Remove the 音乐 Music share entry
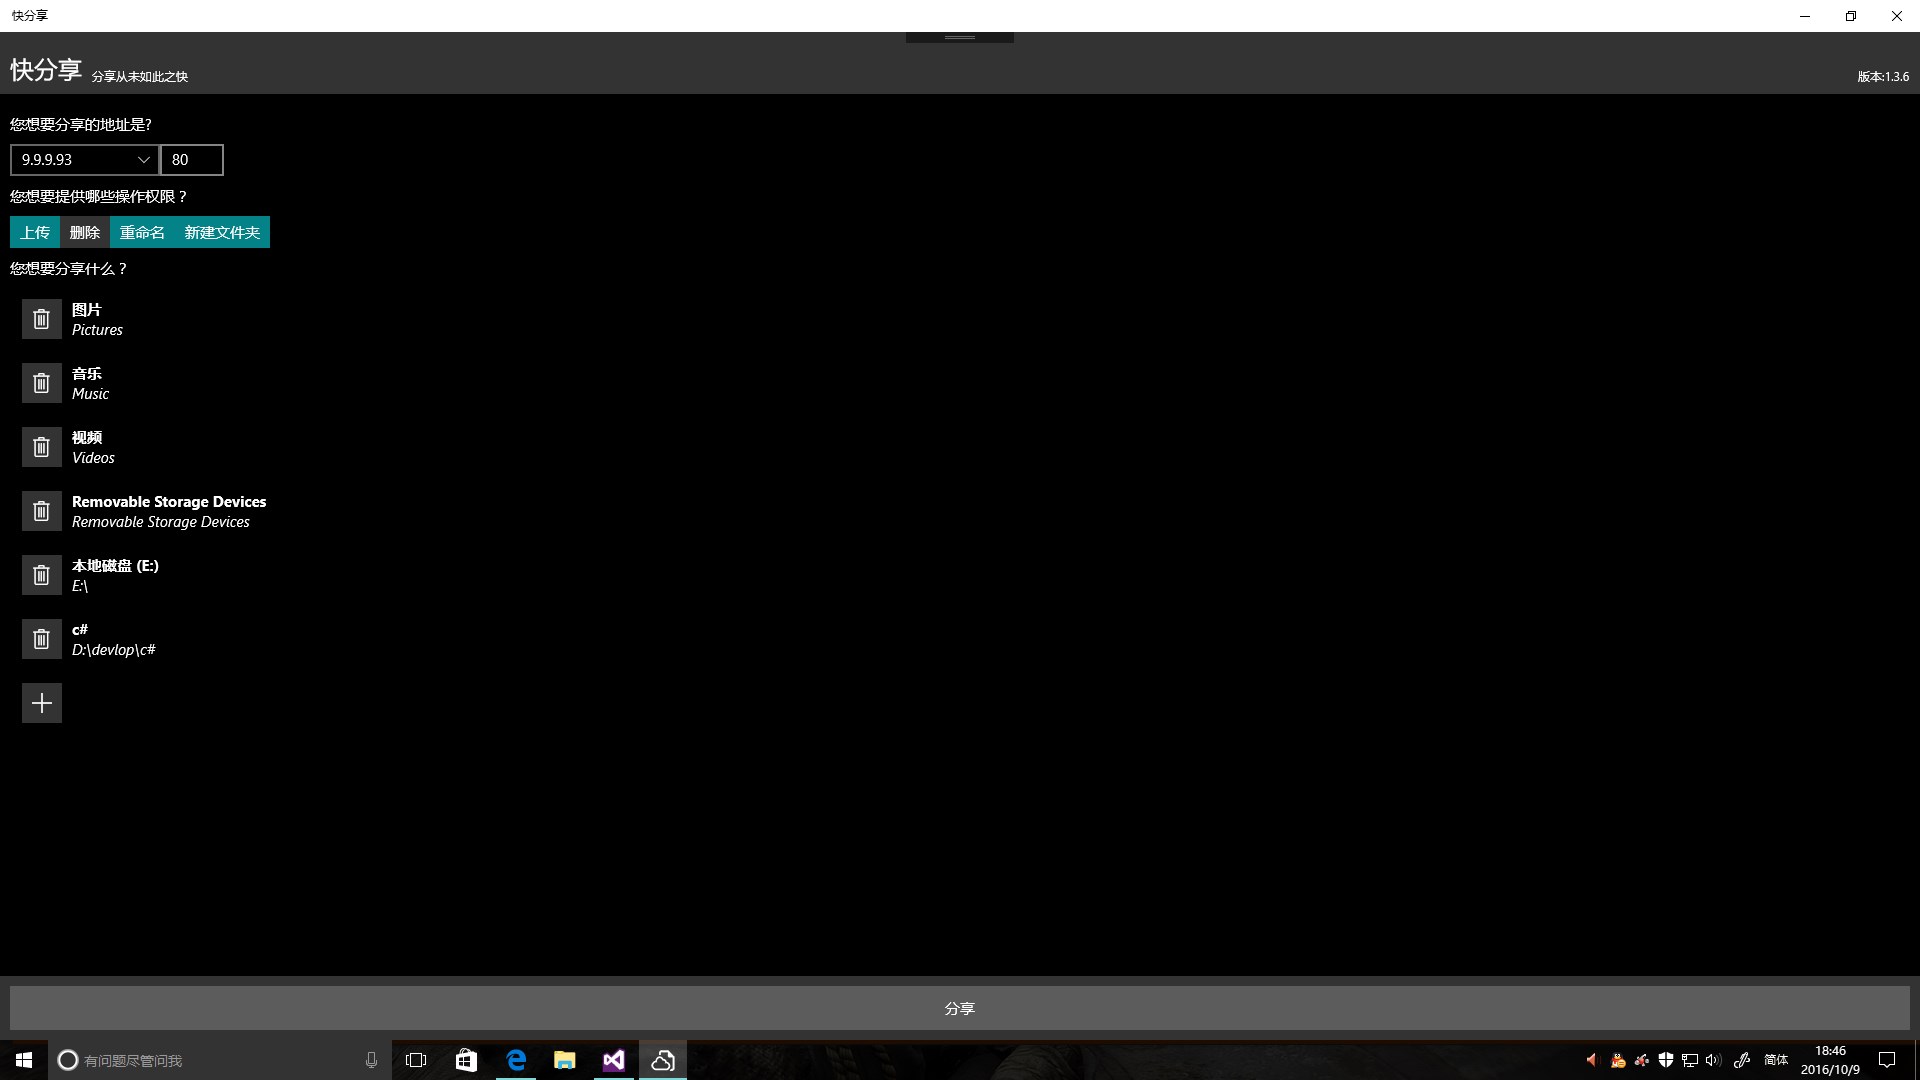 [41, 383]
